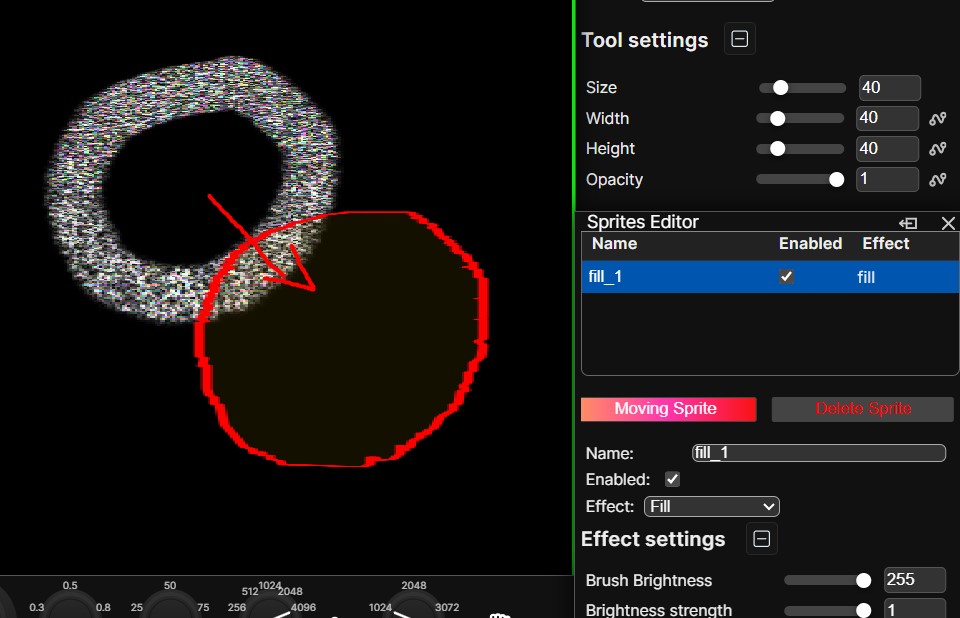Viewport: 960px width, 618px height.
Task: Collapse the Effect settings section
Action: coord(761,539)
